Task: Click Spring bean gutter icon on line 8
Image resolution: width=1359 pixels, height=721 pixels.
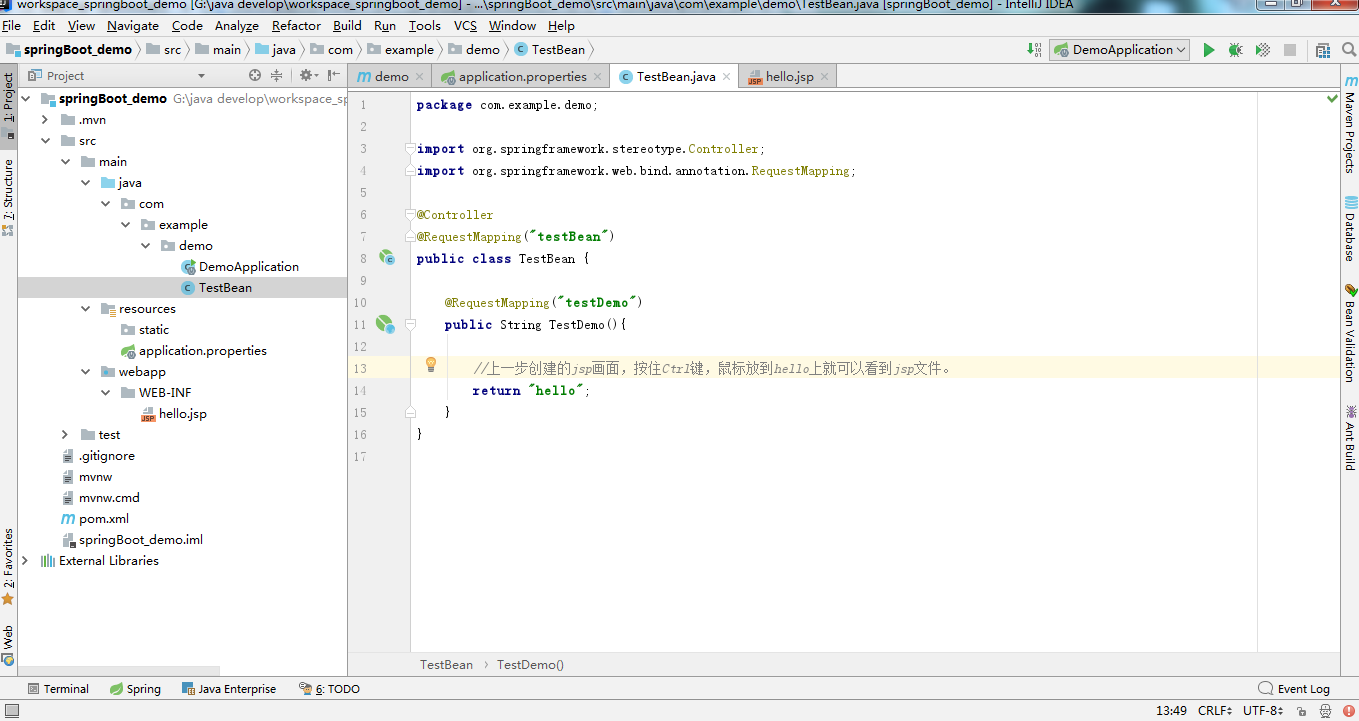Action: pos(387,258)
